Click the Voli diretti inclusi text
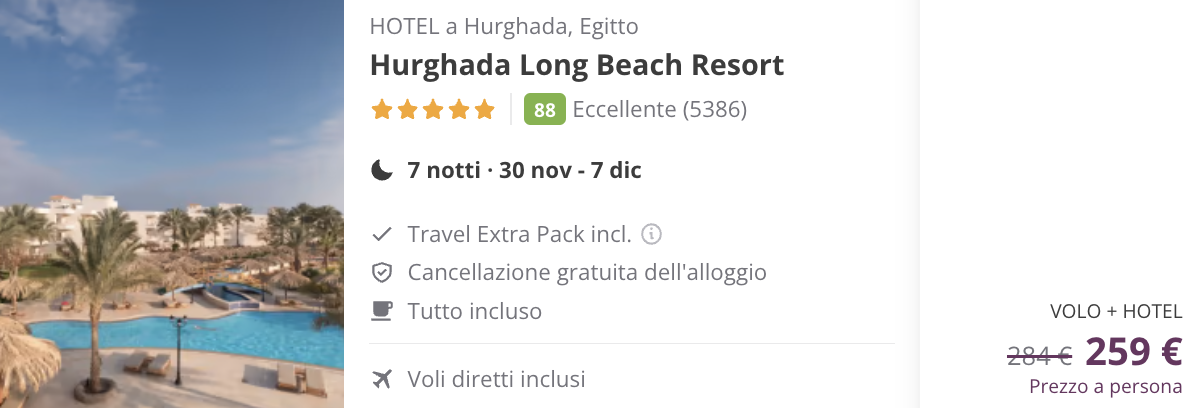This screenshot has height=408, width=1202. click(496, 380)
